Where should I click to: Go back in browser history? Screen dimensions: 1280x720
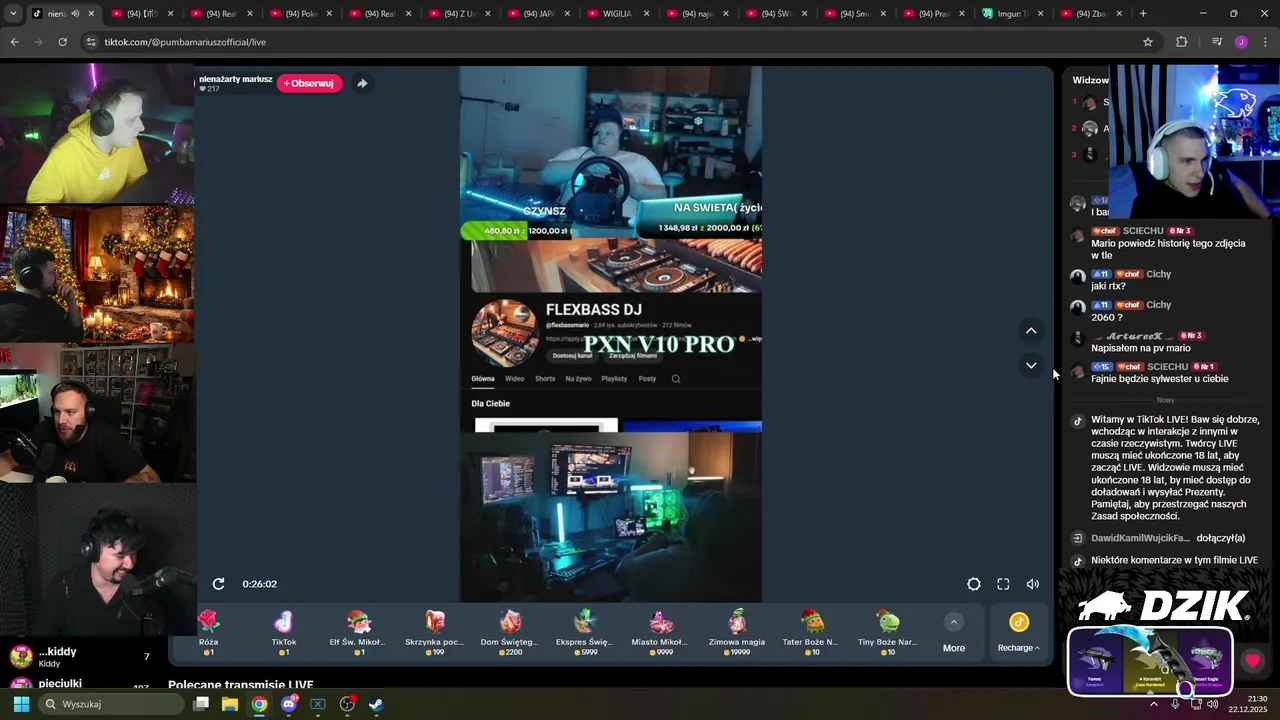[x=14, y=42]
